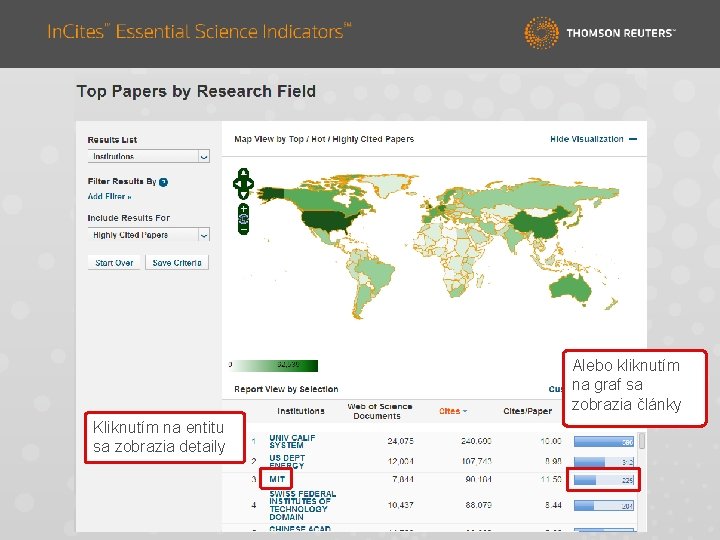Pan the map up with the arrow
Image resolution: width=720 pixels, height=540 pixels.
243,174
